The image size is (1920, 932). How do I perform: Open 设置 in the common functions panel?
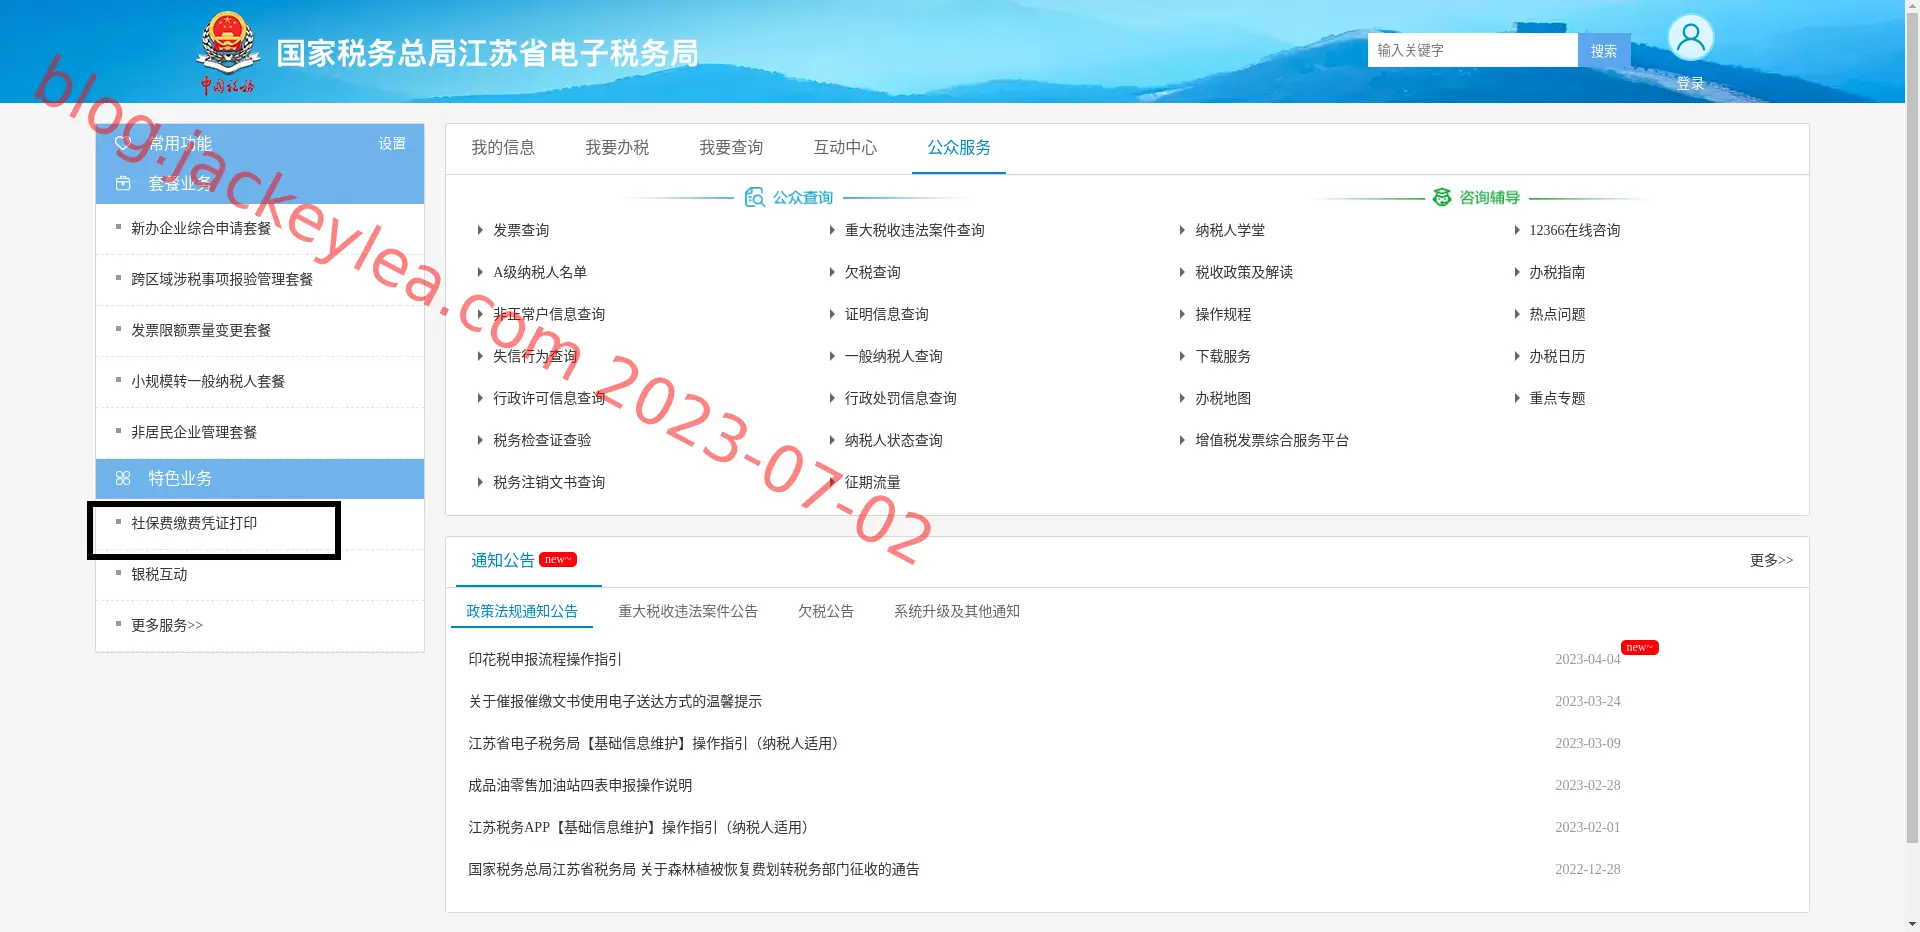pyautogui.click(x=392, y=143)
